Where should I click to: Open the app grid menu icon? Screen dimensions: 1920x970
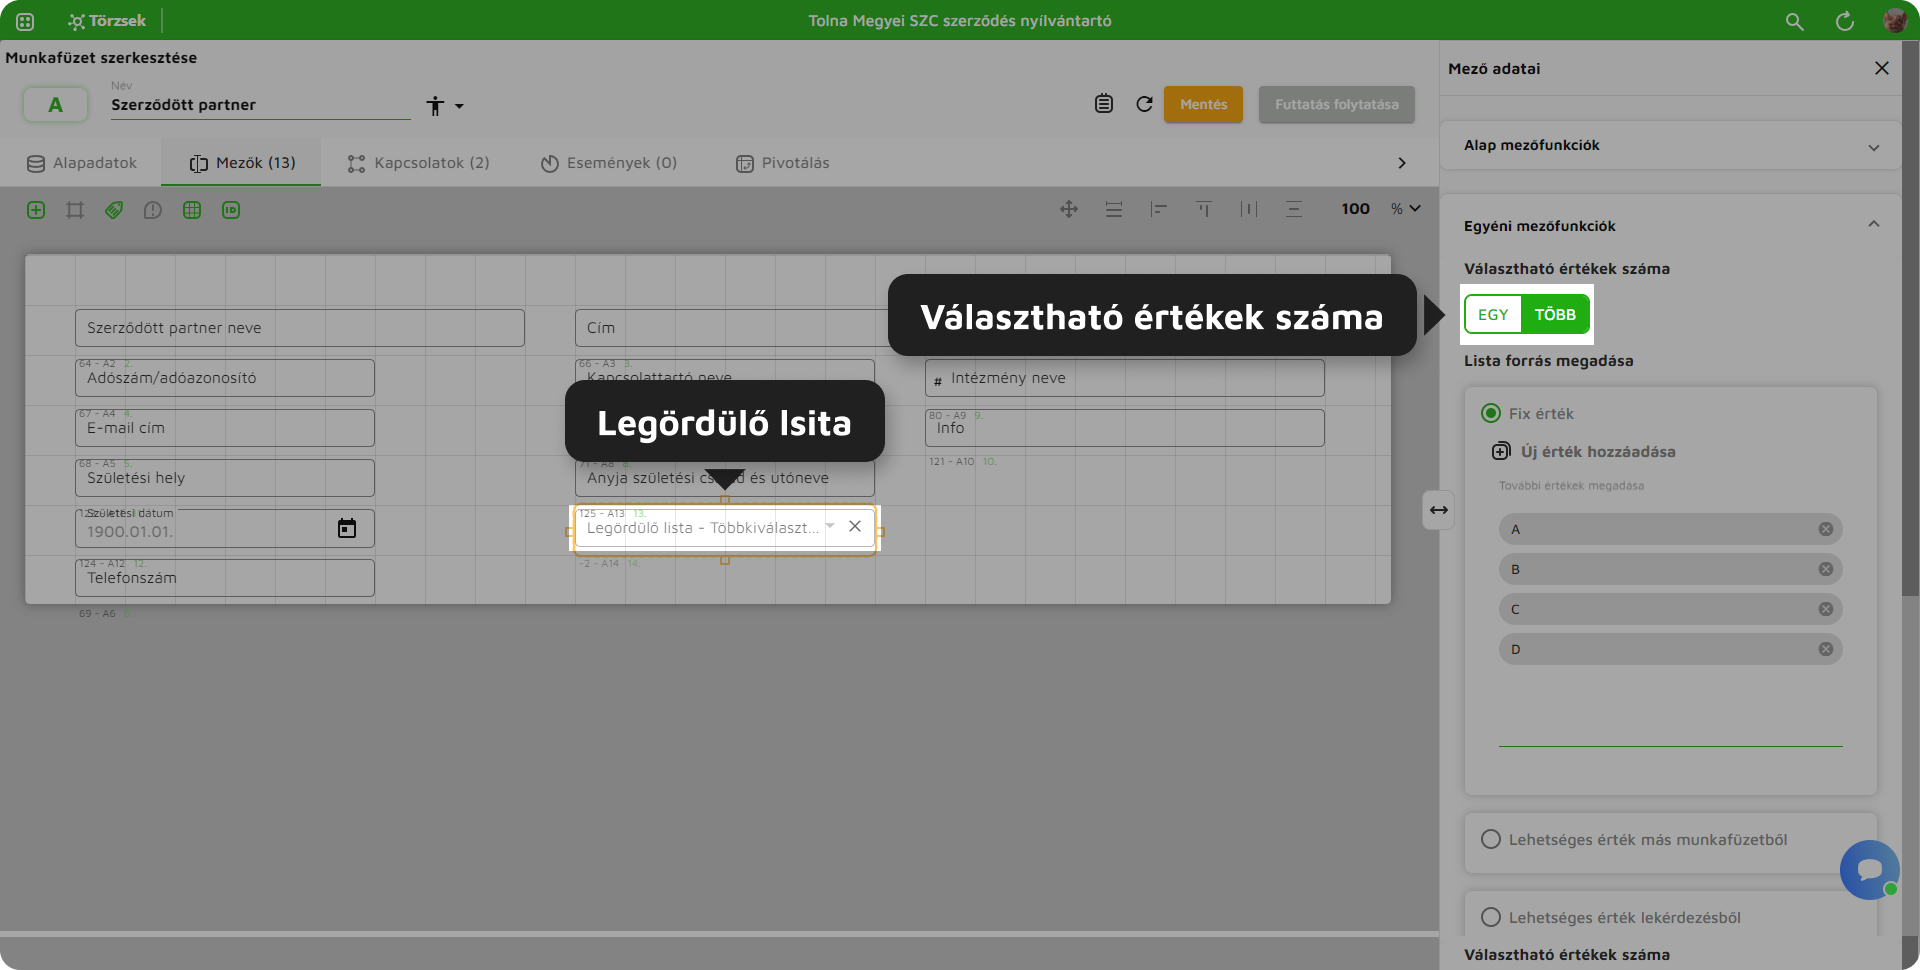25,21
